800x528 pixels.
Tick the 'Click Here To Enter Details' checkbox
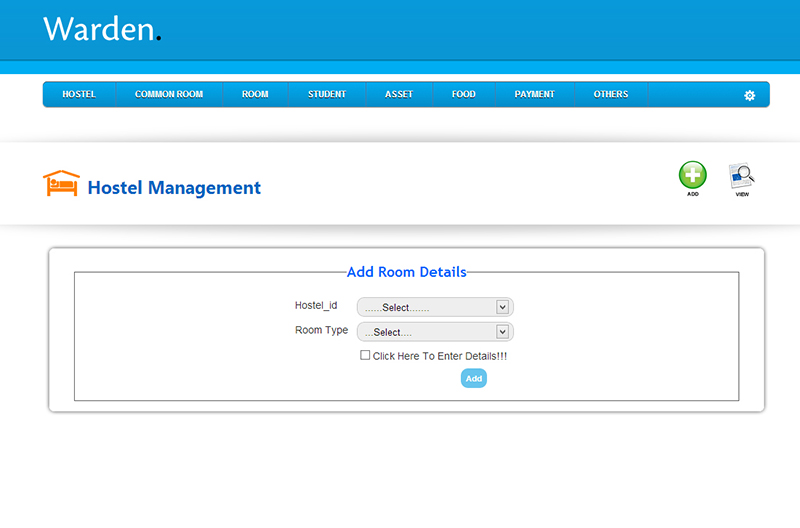pyautogui.click(x=365, y=355)
